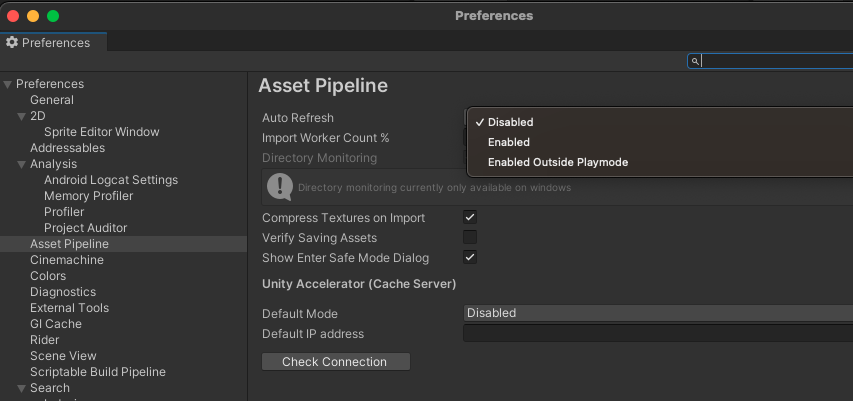Enable the Verify Saving Assets checkbox

click(470, 238)
